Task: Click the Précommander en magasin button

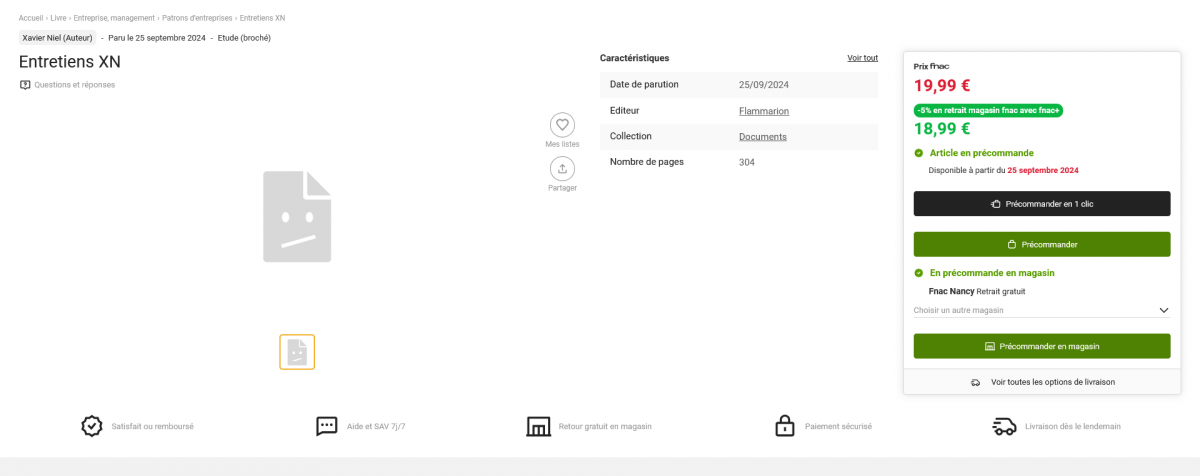Action: (x=1042, y=346)
